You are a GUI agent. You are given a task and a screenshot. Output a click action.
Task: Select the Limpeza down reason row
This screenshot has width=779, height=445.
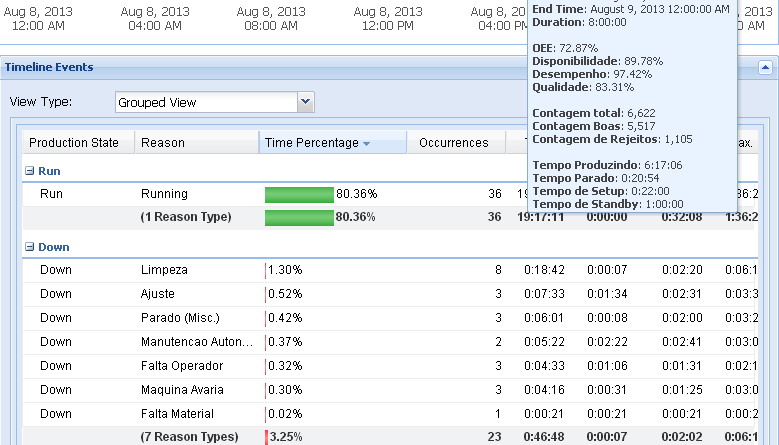coord(164,270)
